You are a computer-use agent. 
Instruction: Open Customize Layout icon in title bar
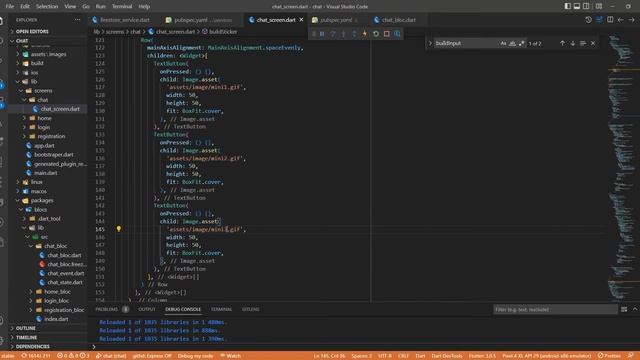point(599,6)
